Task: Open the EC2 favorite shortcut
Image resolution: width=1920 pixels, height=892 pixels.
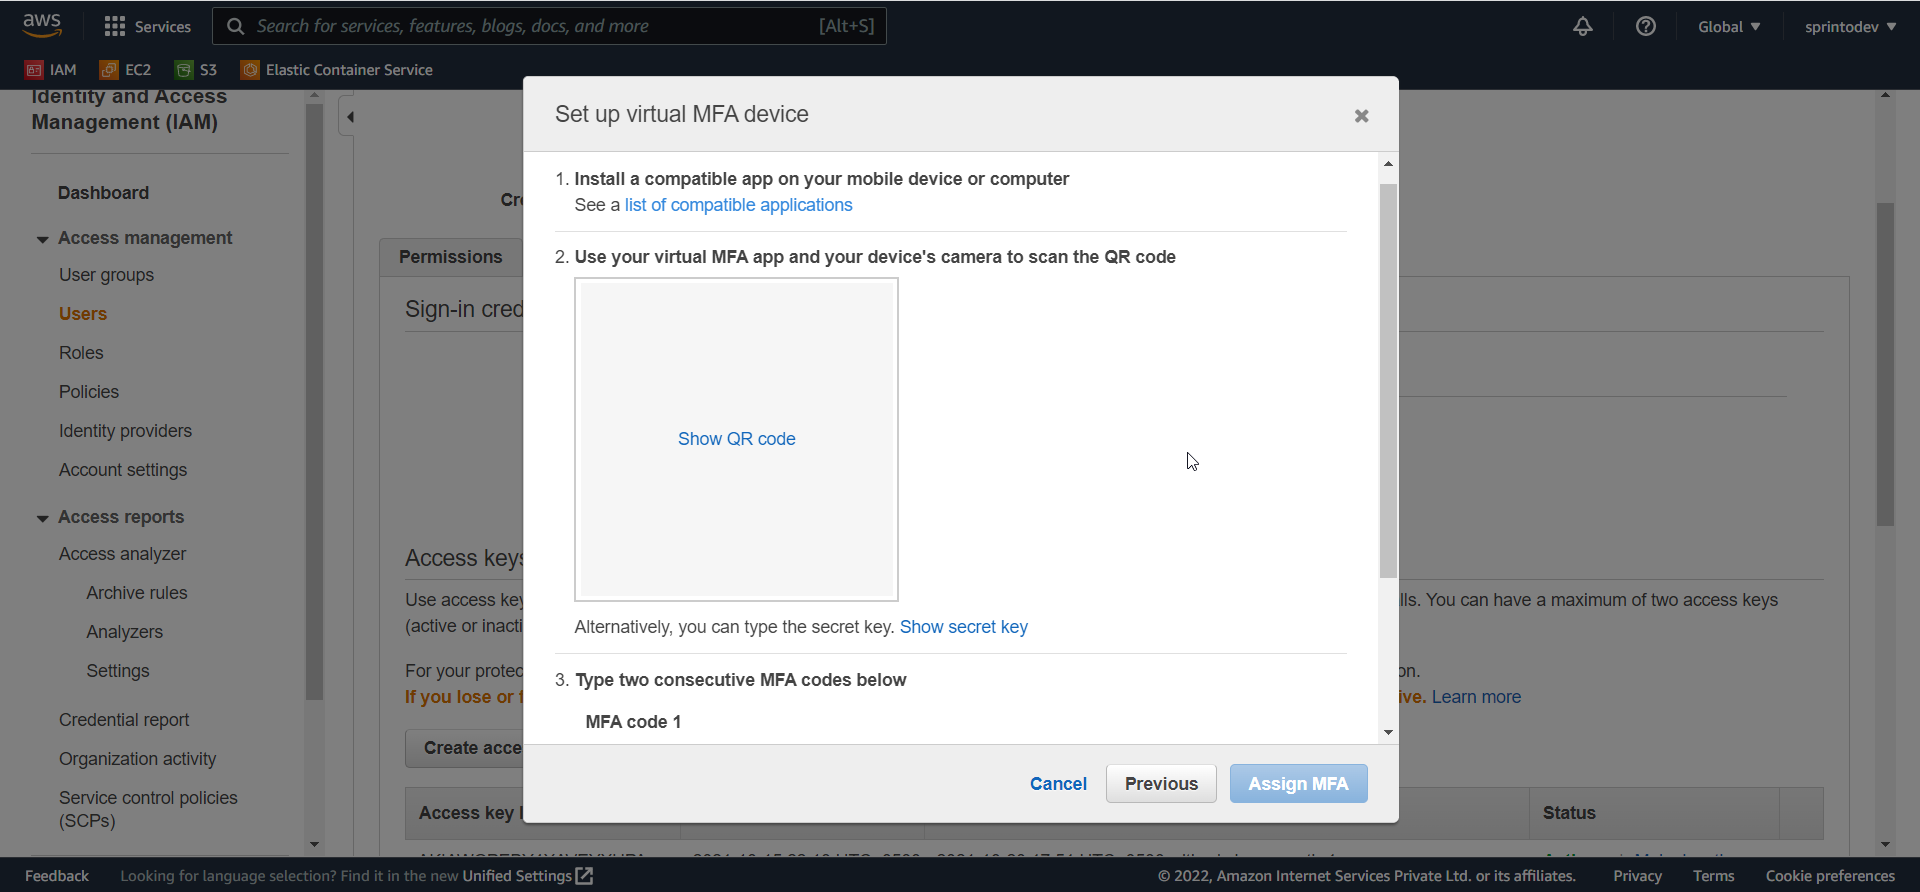Action: point(126,70)
